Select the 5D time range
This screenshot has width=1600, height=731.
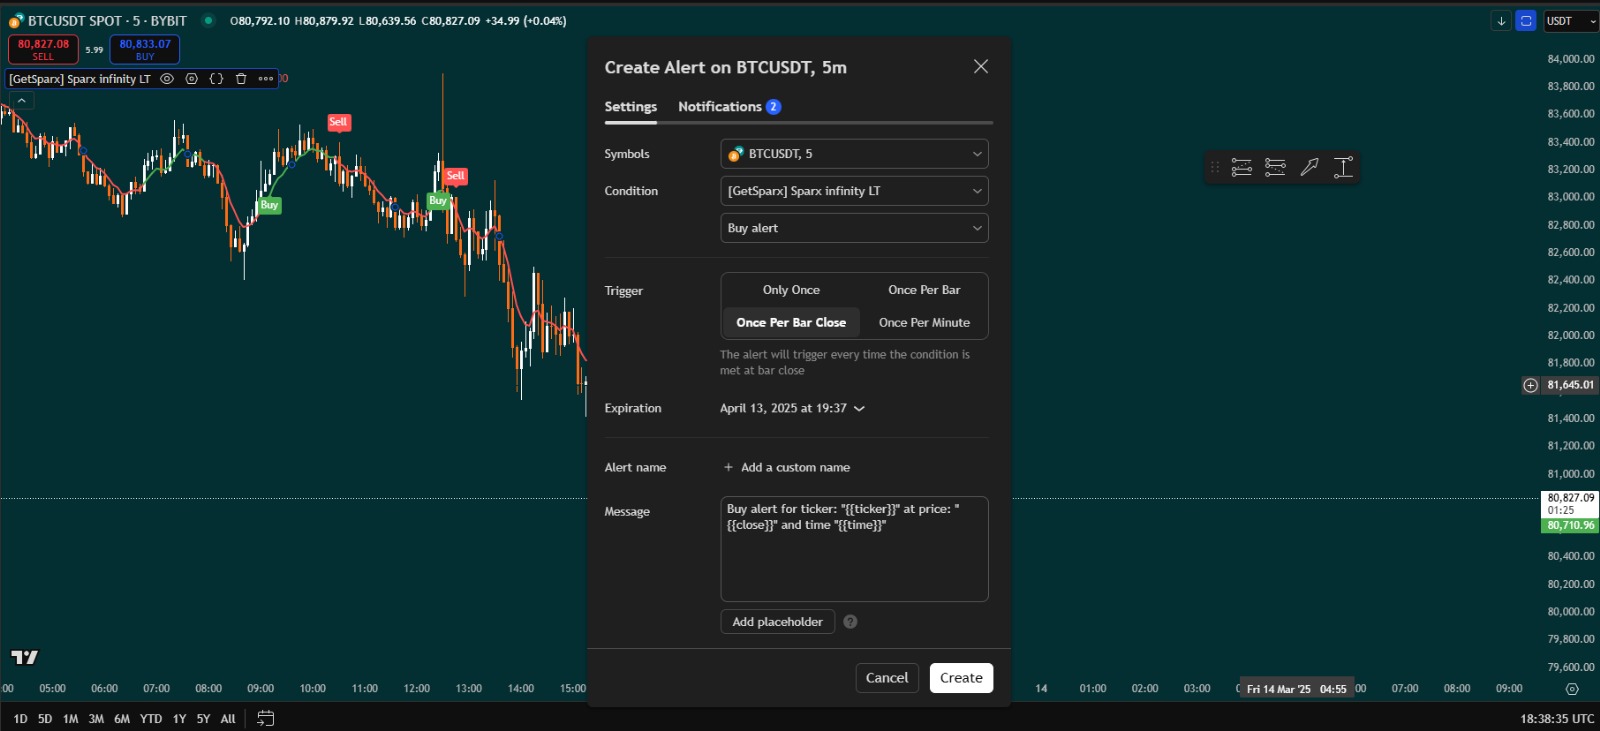tap(45, 719)
